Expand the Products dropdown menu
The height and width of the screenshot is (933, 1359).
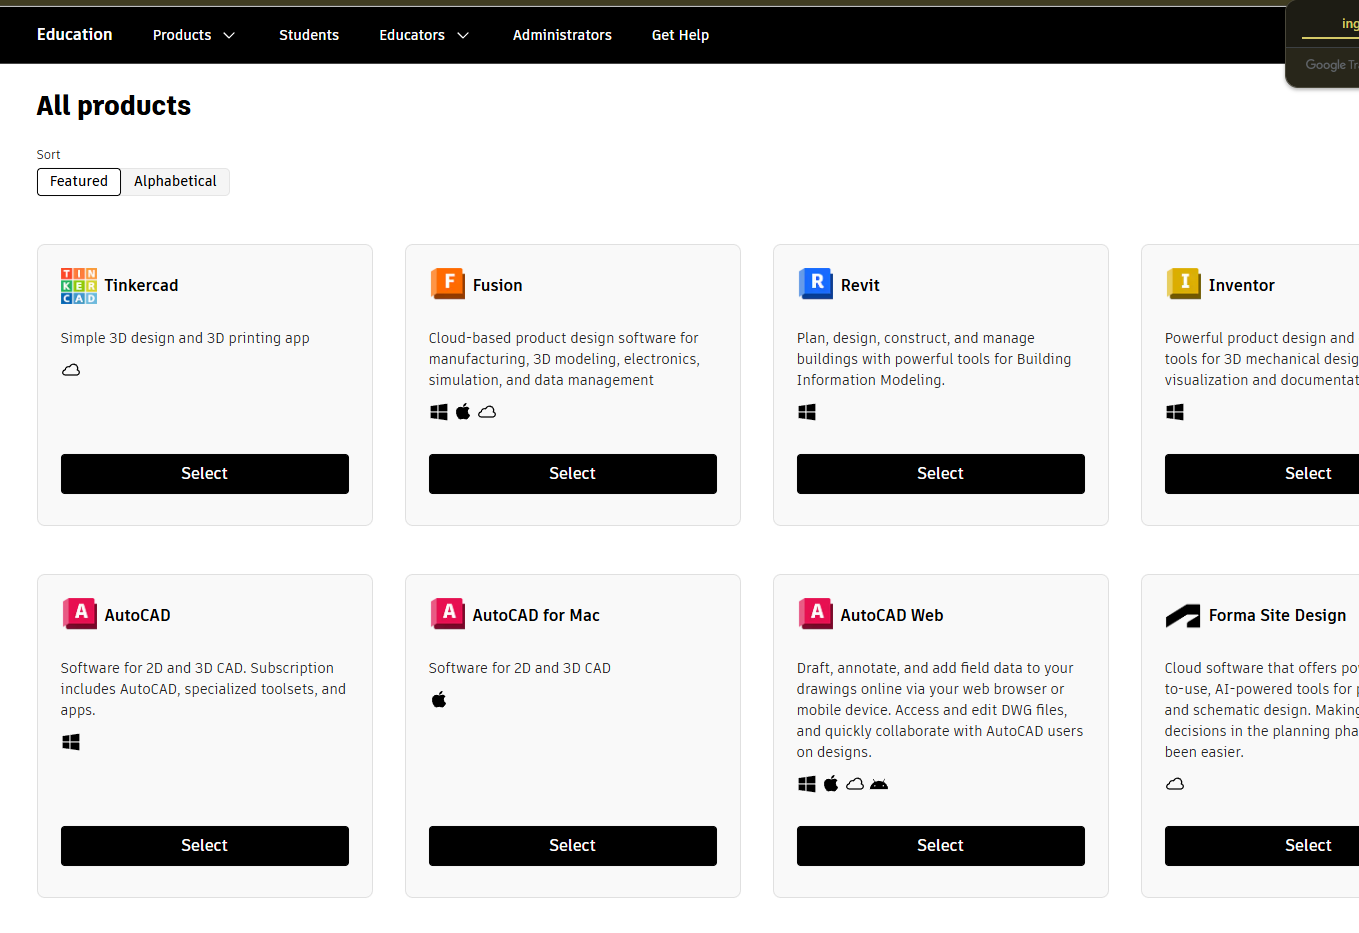coord(194,35)
